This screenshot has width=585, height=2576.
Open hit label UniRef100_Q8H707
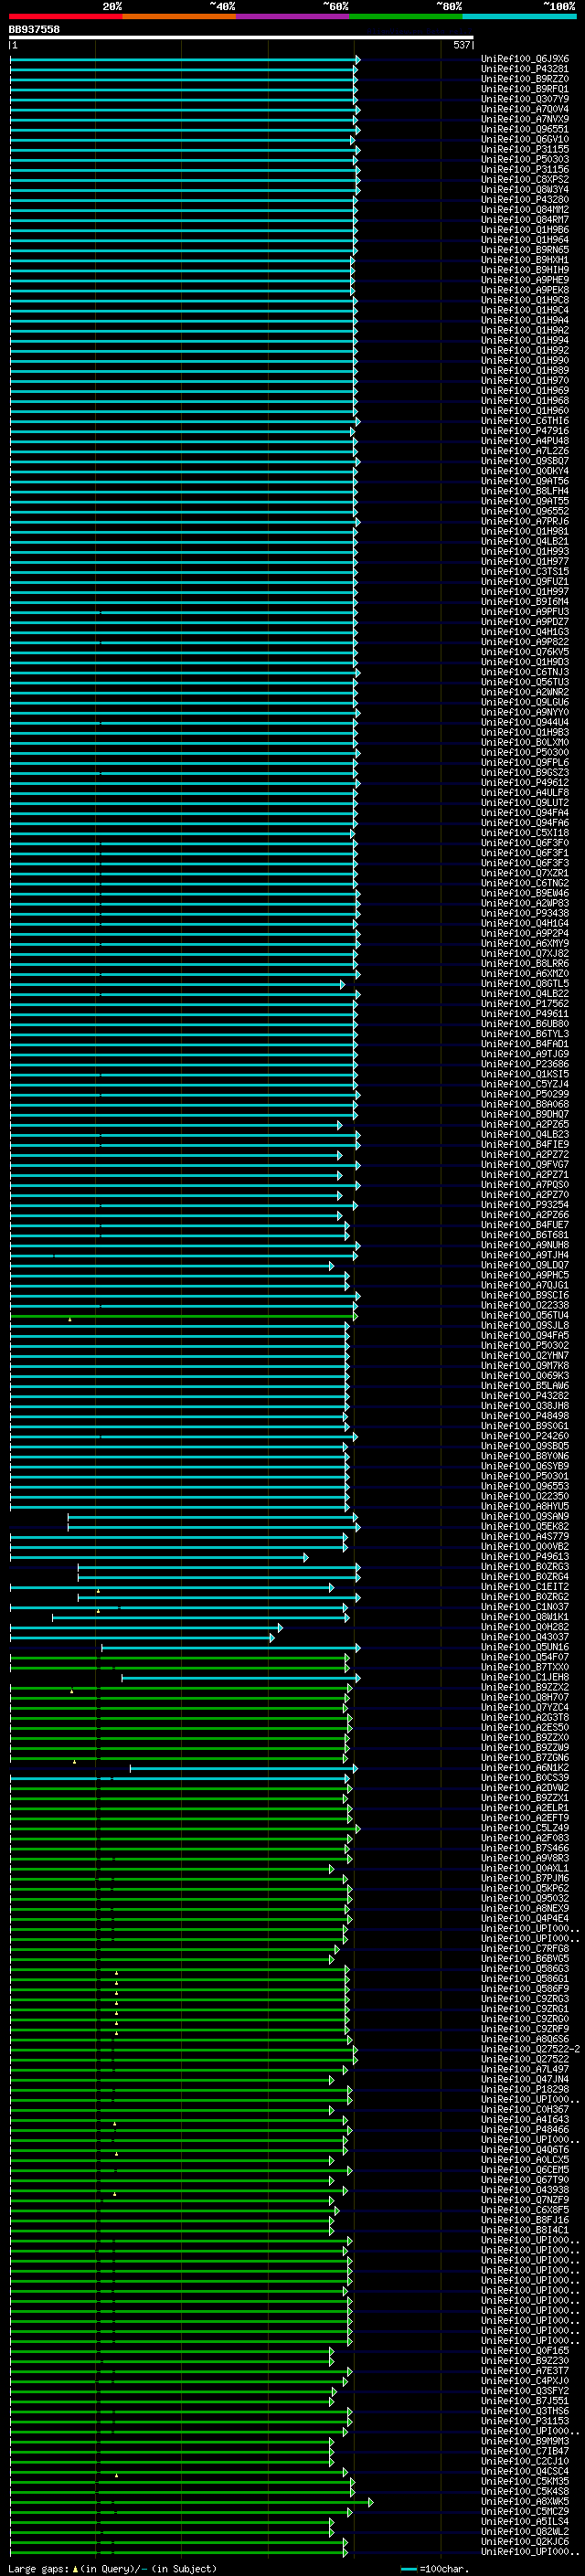click(525, 1697)
